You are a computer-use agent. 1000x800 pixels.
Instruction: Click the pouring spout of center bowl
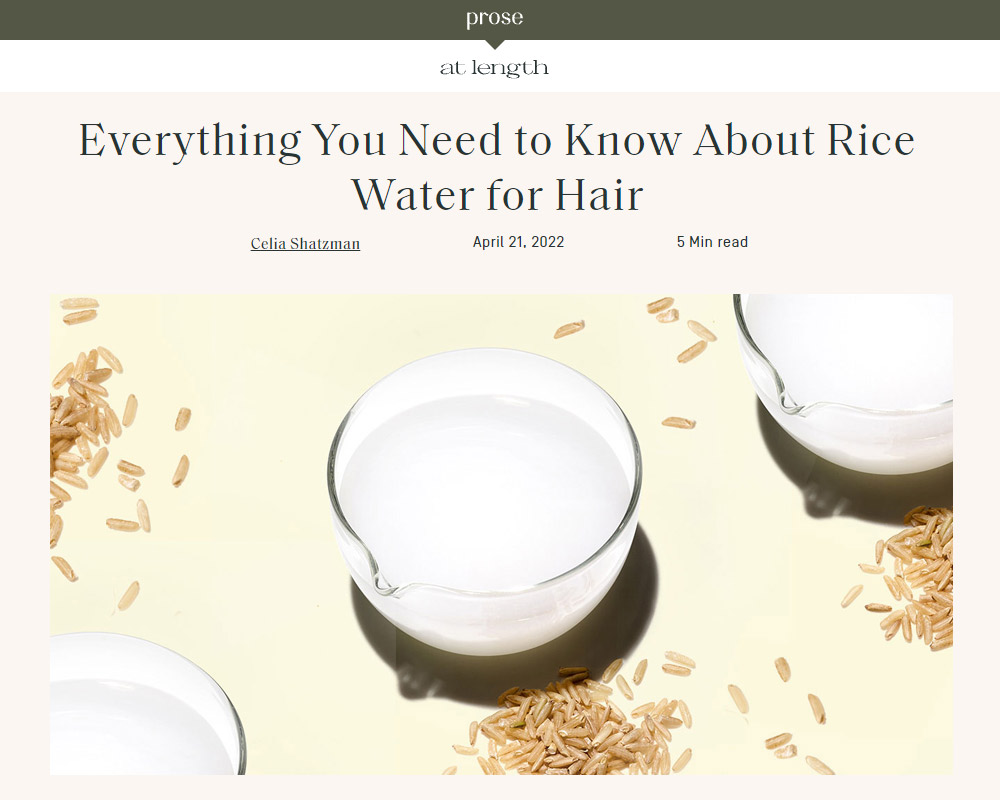(x=388, y=582)
